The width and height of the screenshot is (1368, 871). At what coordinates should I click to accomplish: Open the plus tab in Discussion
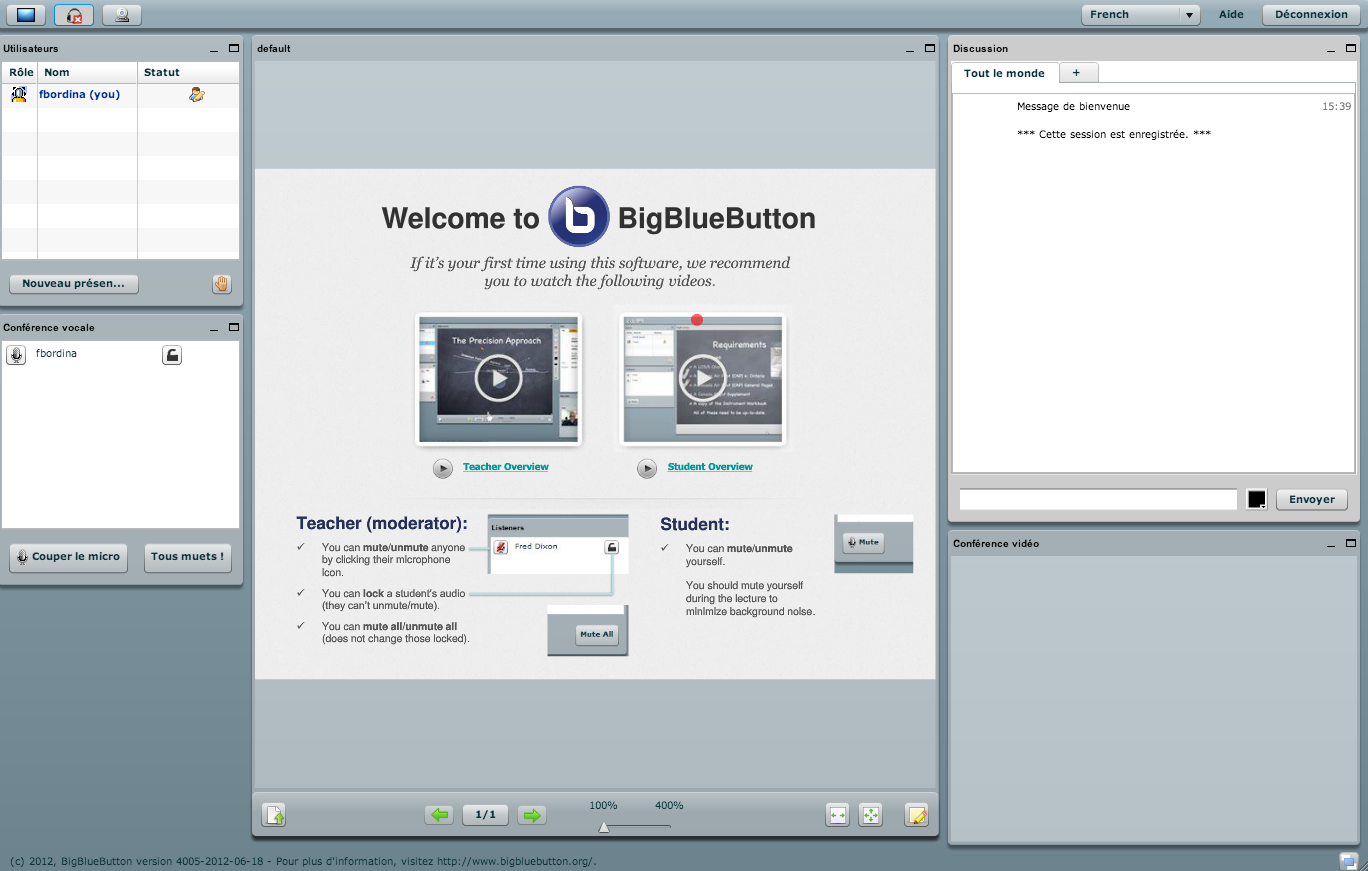[x=1077, y=73]
